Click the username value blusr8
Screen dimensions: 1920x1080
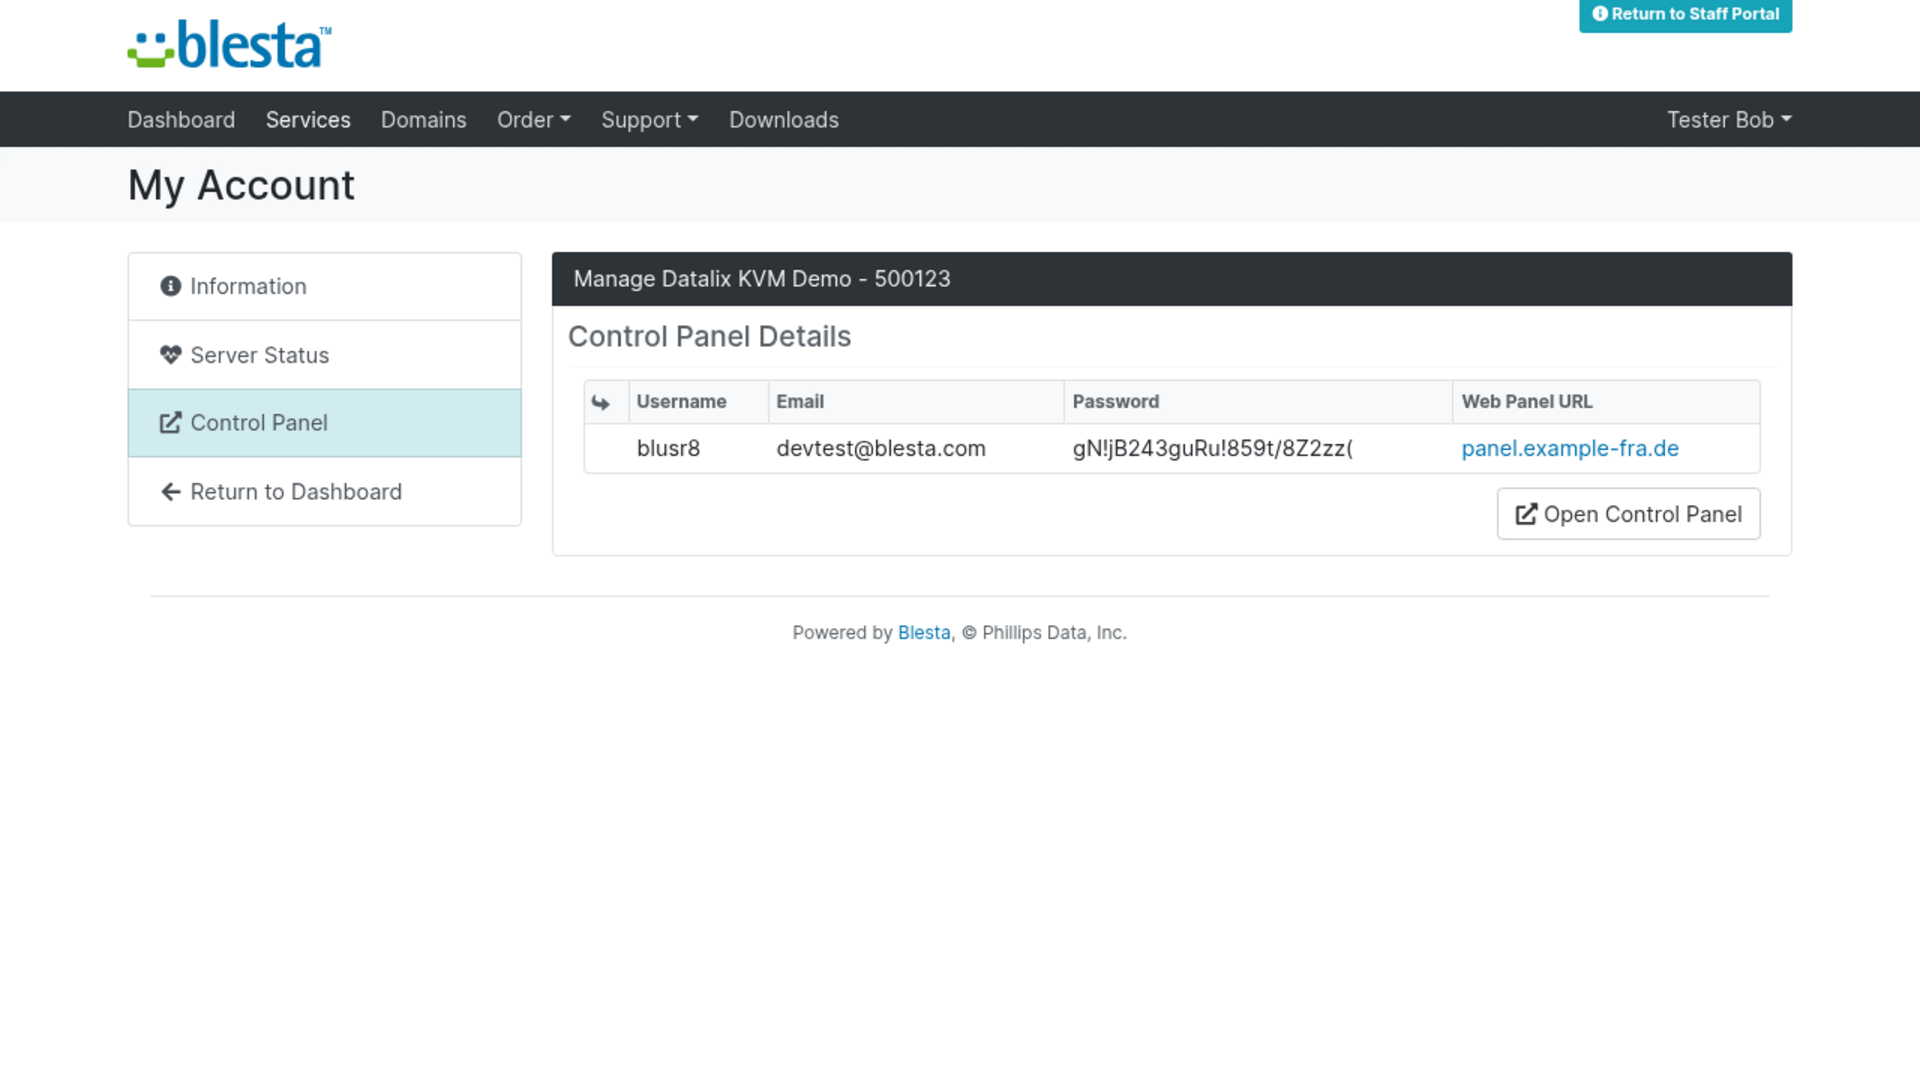point(668,449)
